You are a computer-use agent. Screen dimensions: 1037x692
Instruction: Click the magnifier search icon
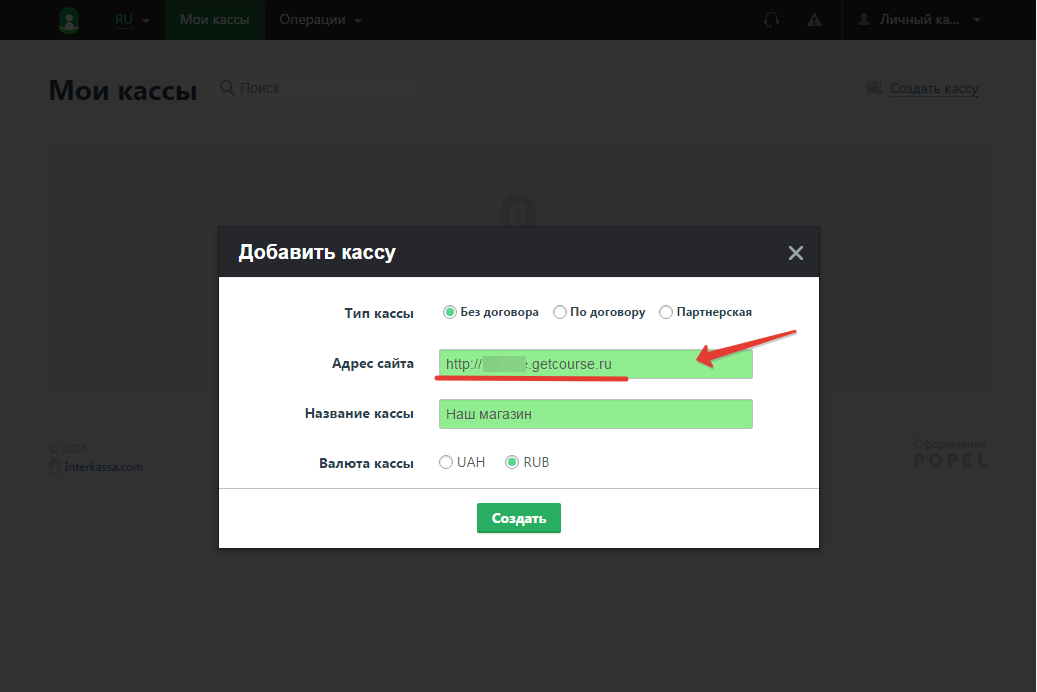(227, 88)
